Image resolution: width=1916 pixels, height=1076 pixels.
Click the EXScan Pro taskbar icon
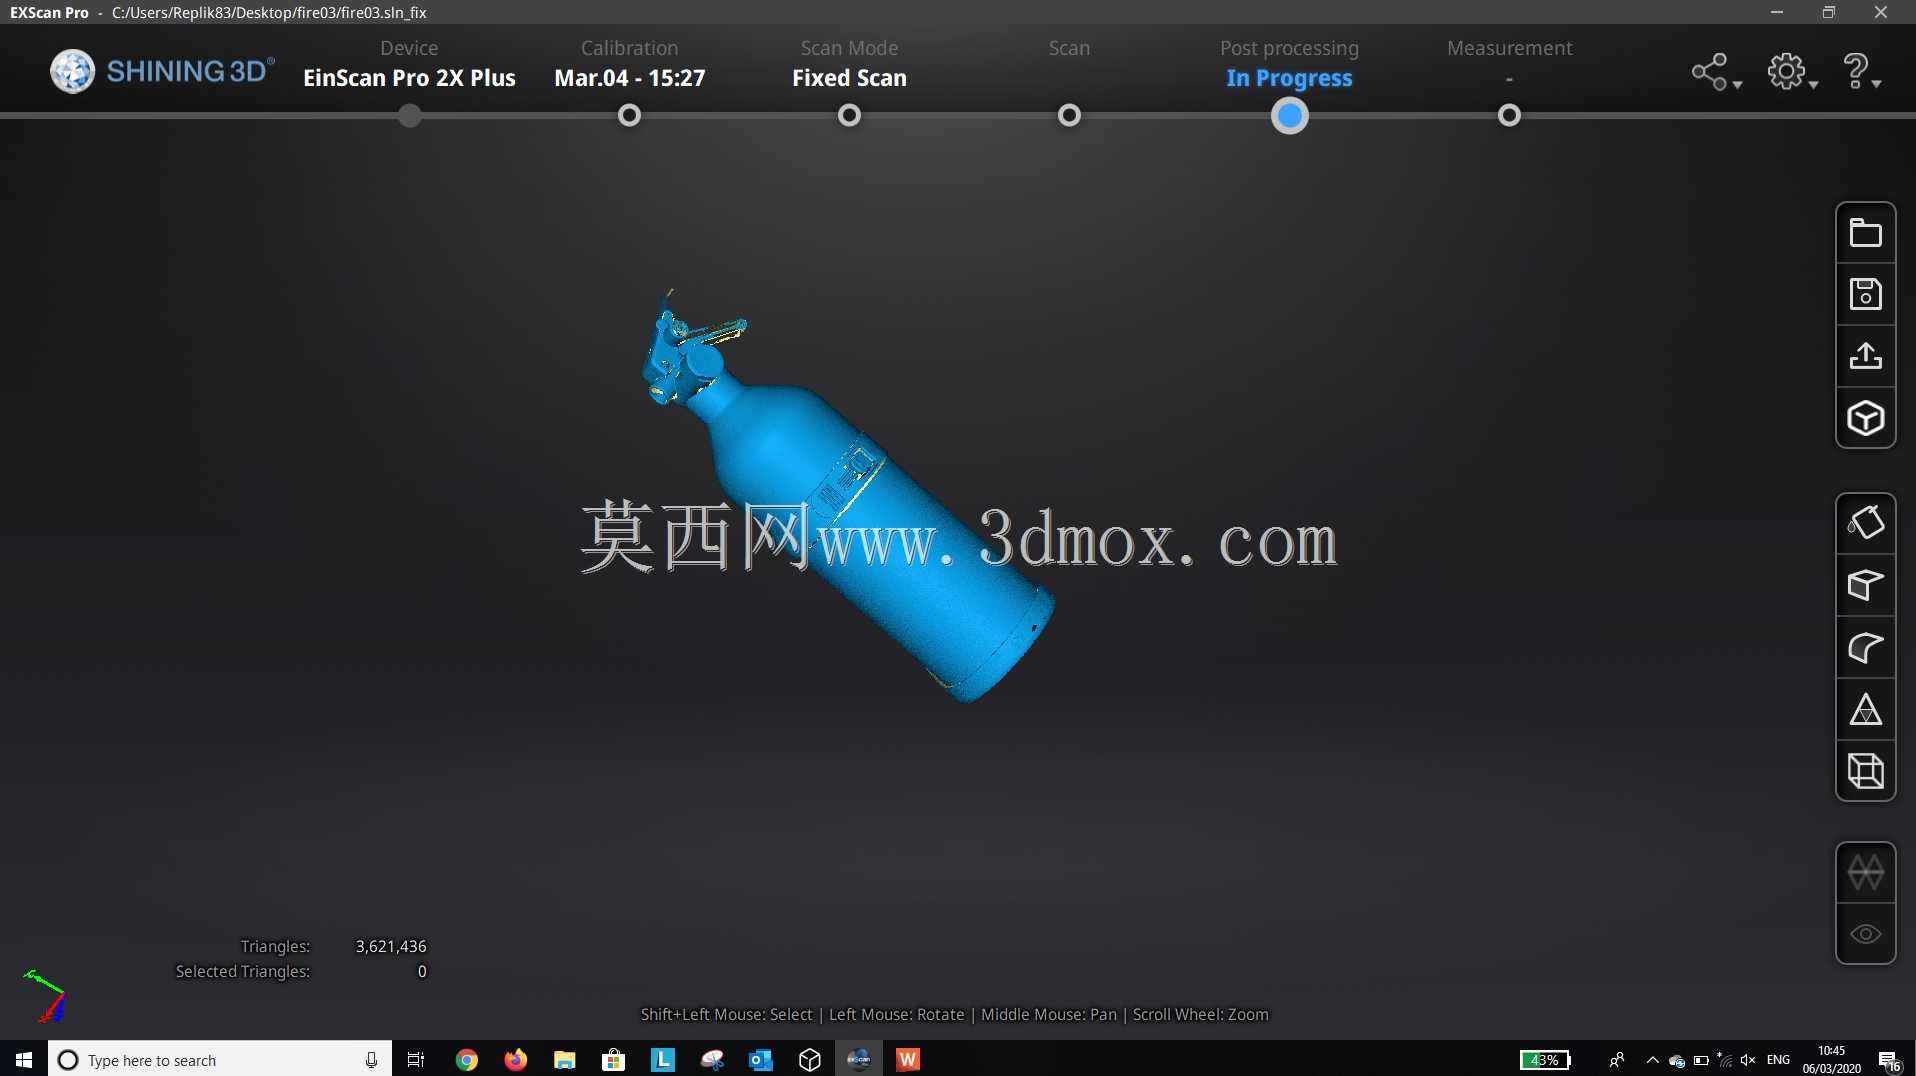pos(859,1059)
